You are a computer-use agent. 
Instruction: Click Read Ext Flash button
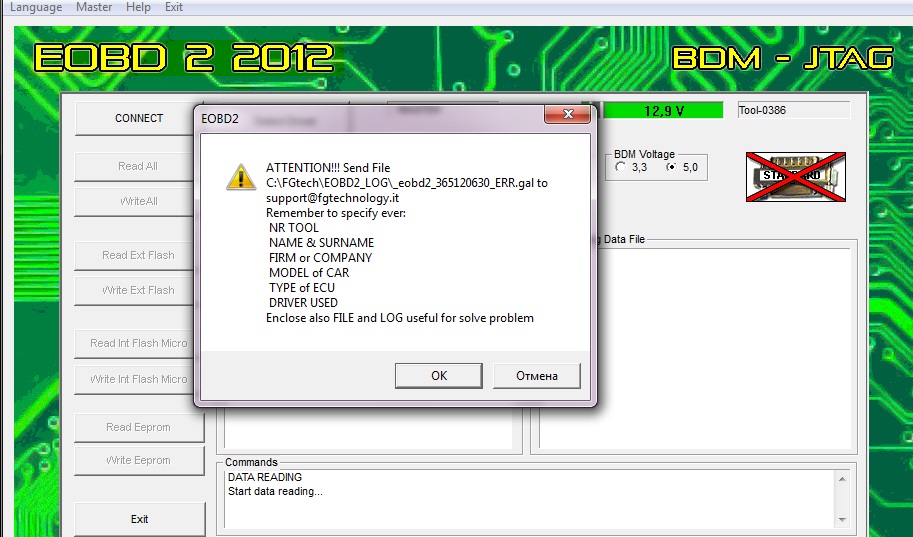[138, 256]
